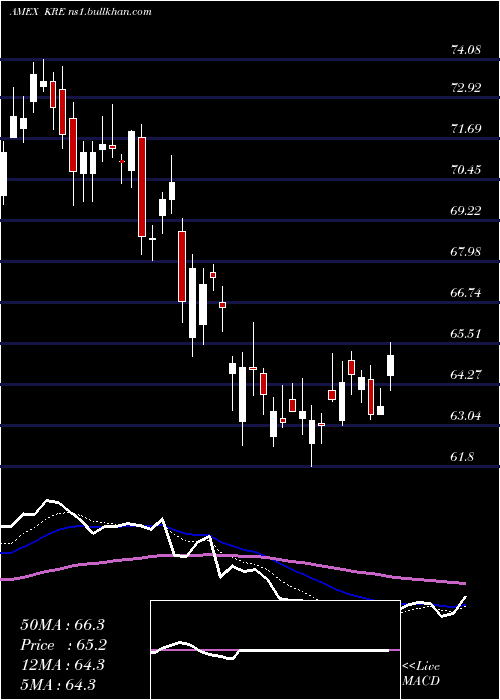Click the 70.45 price axis label

466,170
